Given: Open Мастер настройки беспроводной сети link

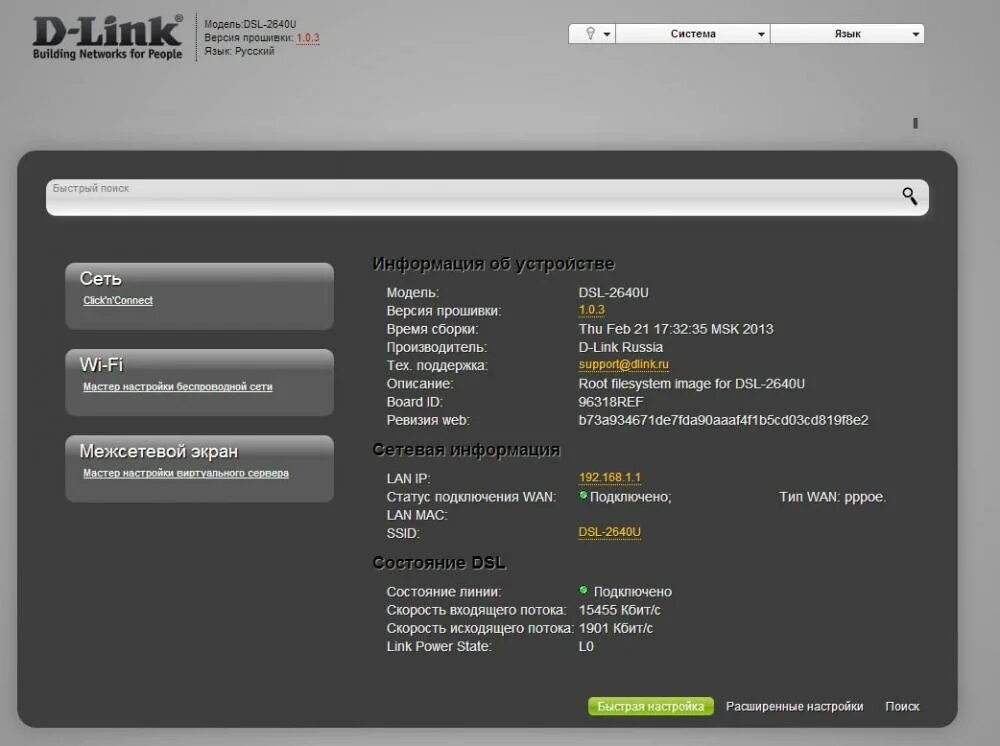Looking at the screenshot, I should coord(177,386).
